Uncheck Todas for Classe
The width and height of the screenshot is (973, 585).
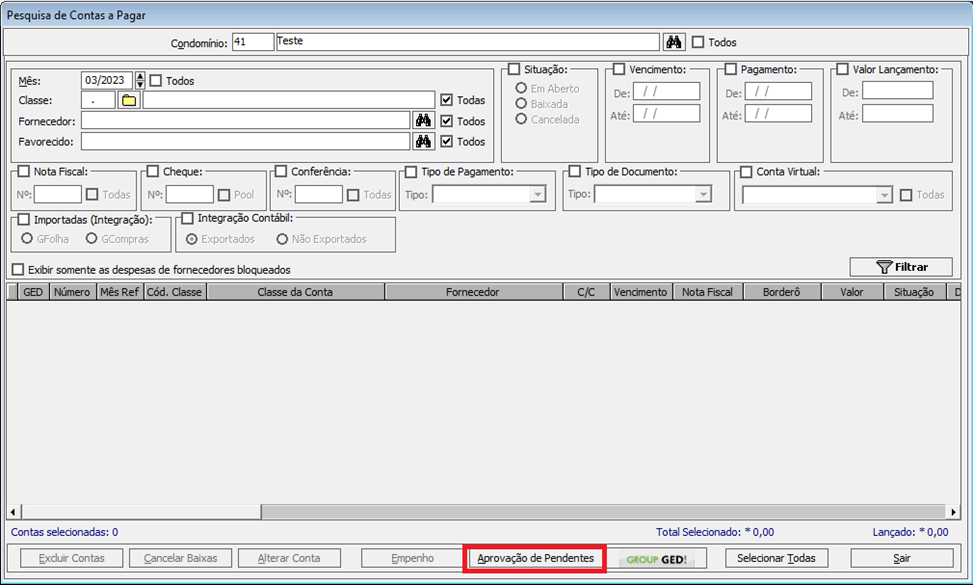(x=446, y=100)
